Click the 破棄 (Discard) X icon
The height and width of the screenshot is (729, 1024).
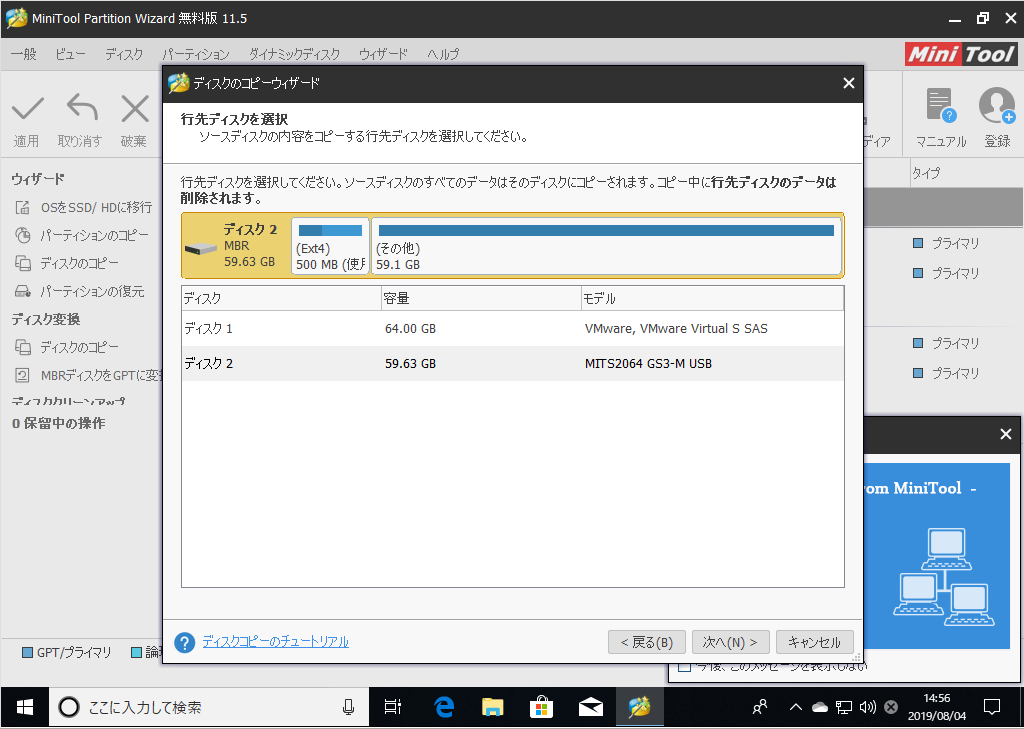(134, 110)
